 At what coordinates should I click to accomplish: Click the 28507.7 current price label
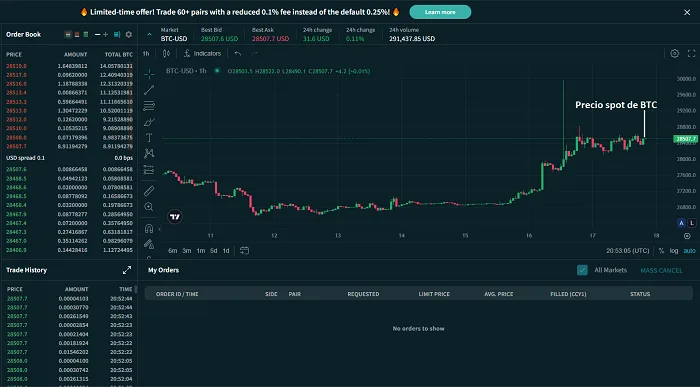point(685,139)
